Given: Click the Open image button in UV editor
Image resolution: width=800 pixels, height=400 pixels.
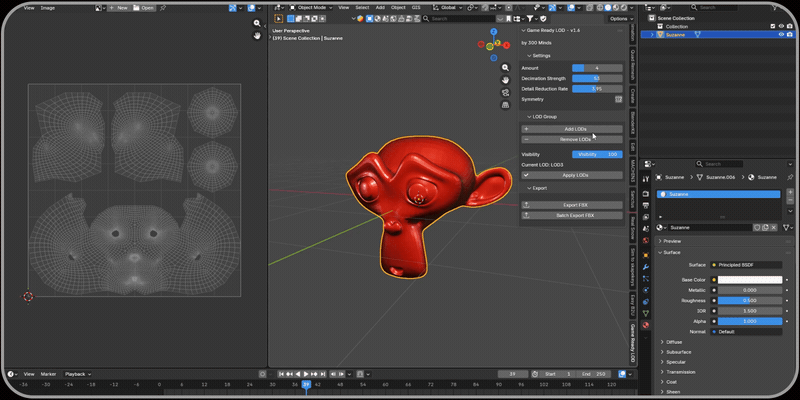Looking at the screenshot, I should click(143, 8).
